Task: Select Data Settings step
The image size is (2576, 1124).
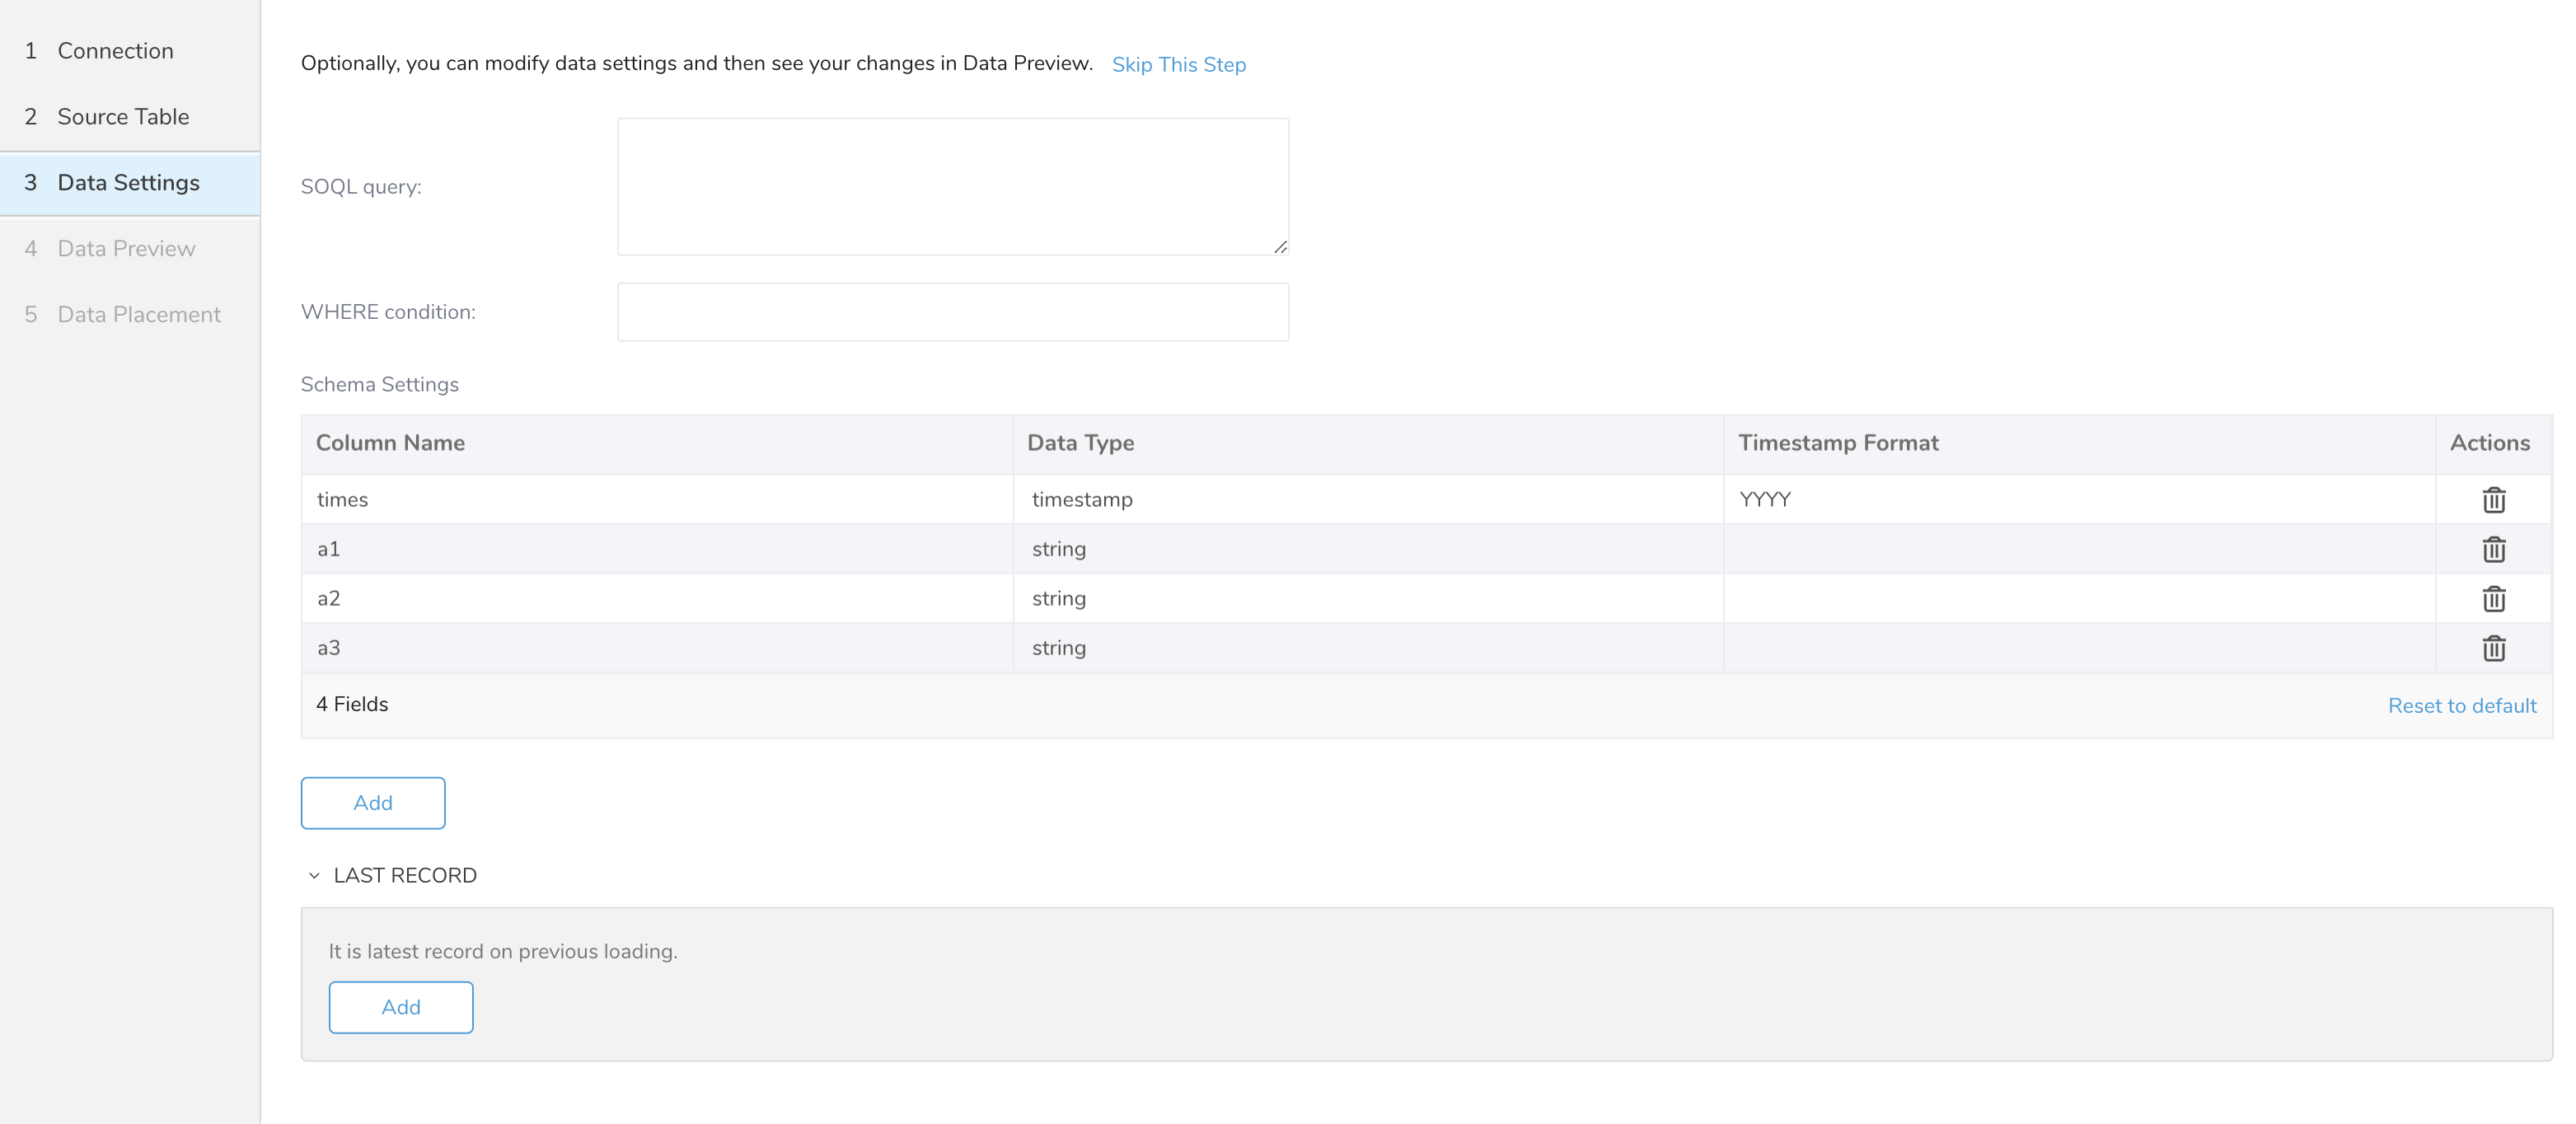Action: pos(128,183)
